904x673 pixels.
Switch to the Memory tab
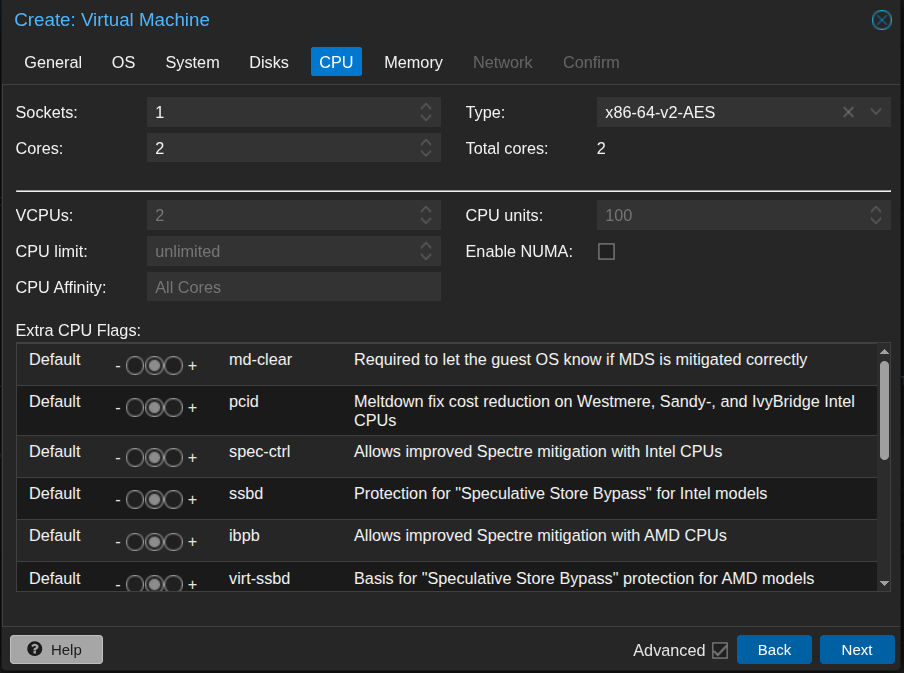[x=413, y=62]
